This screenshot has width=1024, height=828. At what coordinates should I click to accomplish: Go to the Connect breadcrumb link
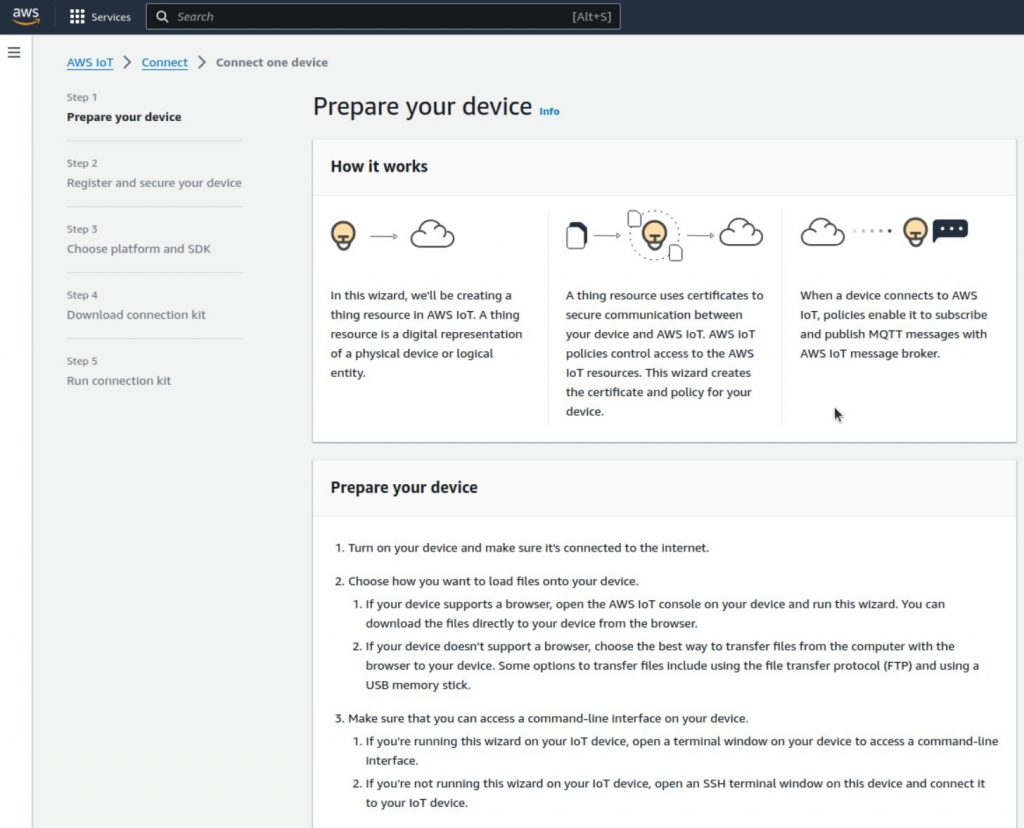[165, 62]
